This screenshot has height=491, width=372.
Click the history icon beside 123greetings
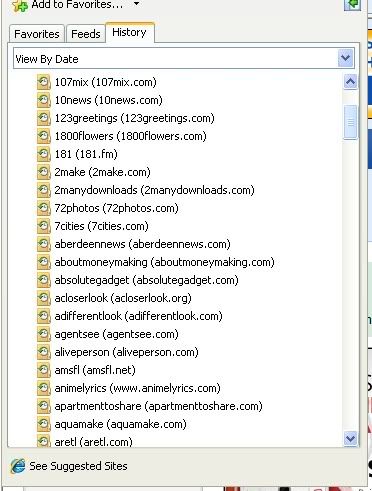click(43, 118)
